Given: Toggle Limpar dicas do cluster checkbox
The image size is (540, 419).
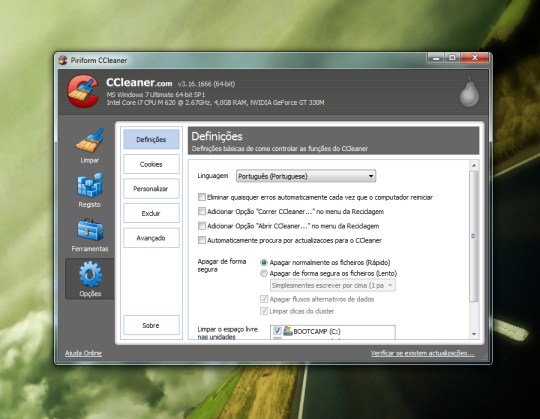Looking at the screenshot, I should pos(264,311).
